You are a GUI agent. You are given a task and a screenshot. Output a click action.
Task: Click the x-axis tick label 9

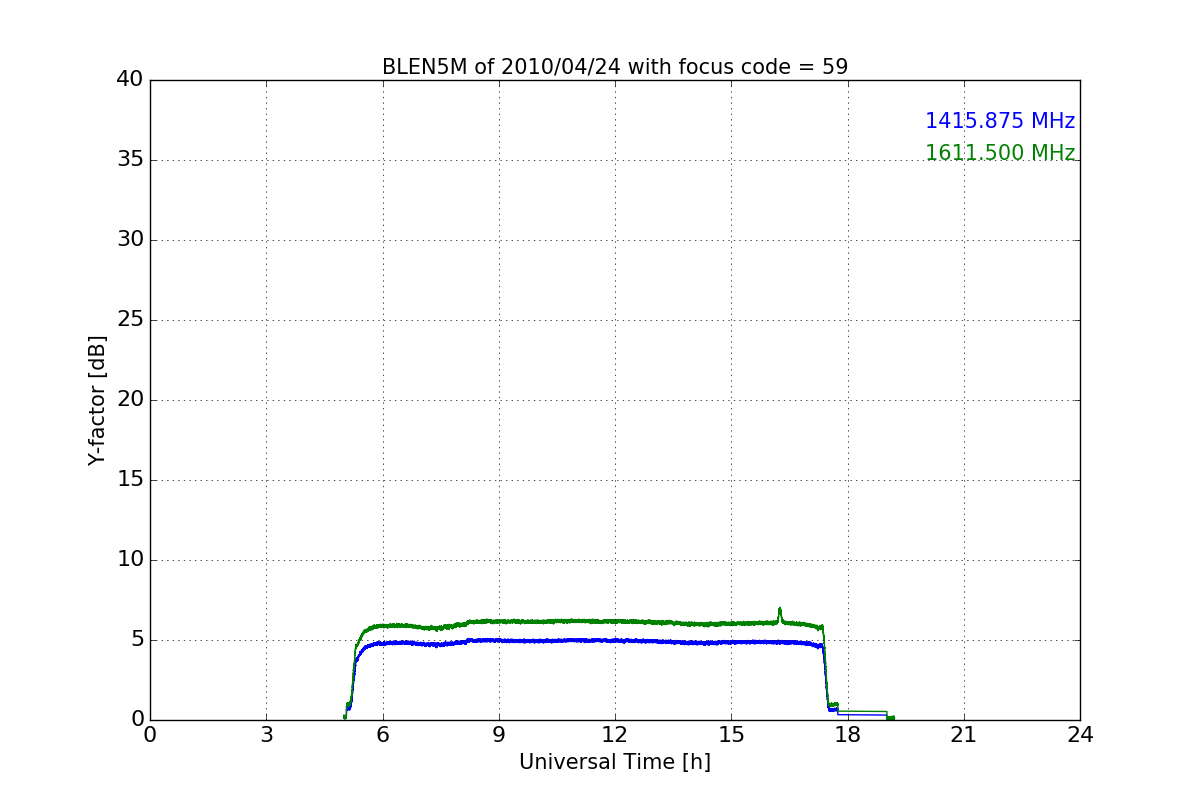tap(499, 735)
